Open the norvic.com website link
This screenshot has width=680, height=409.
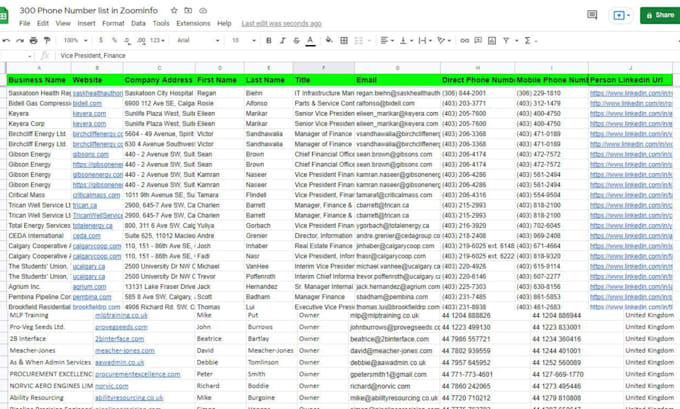click(x=111, y=386)
